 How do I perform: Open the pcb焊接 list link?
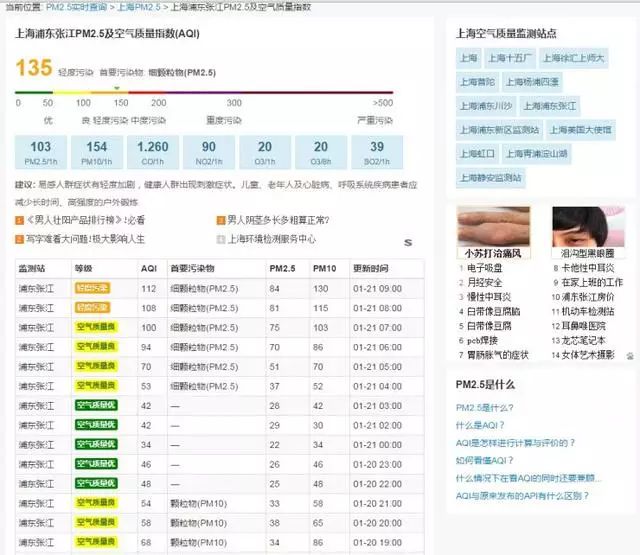pyautogui.click(x=482, y=340)
